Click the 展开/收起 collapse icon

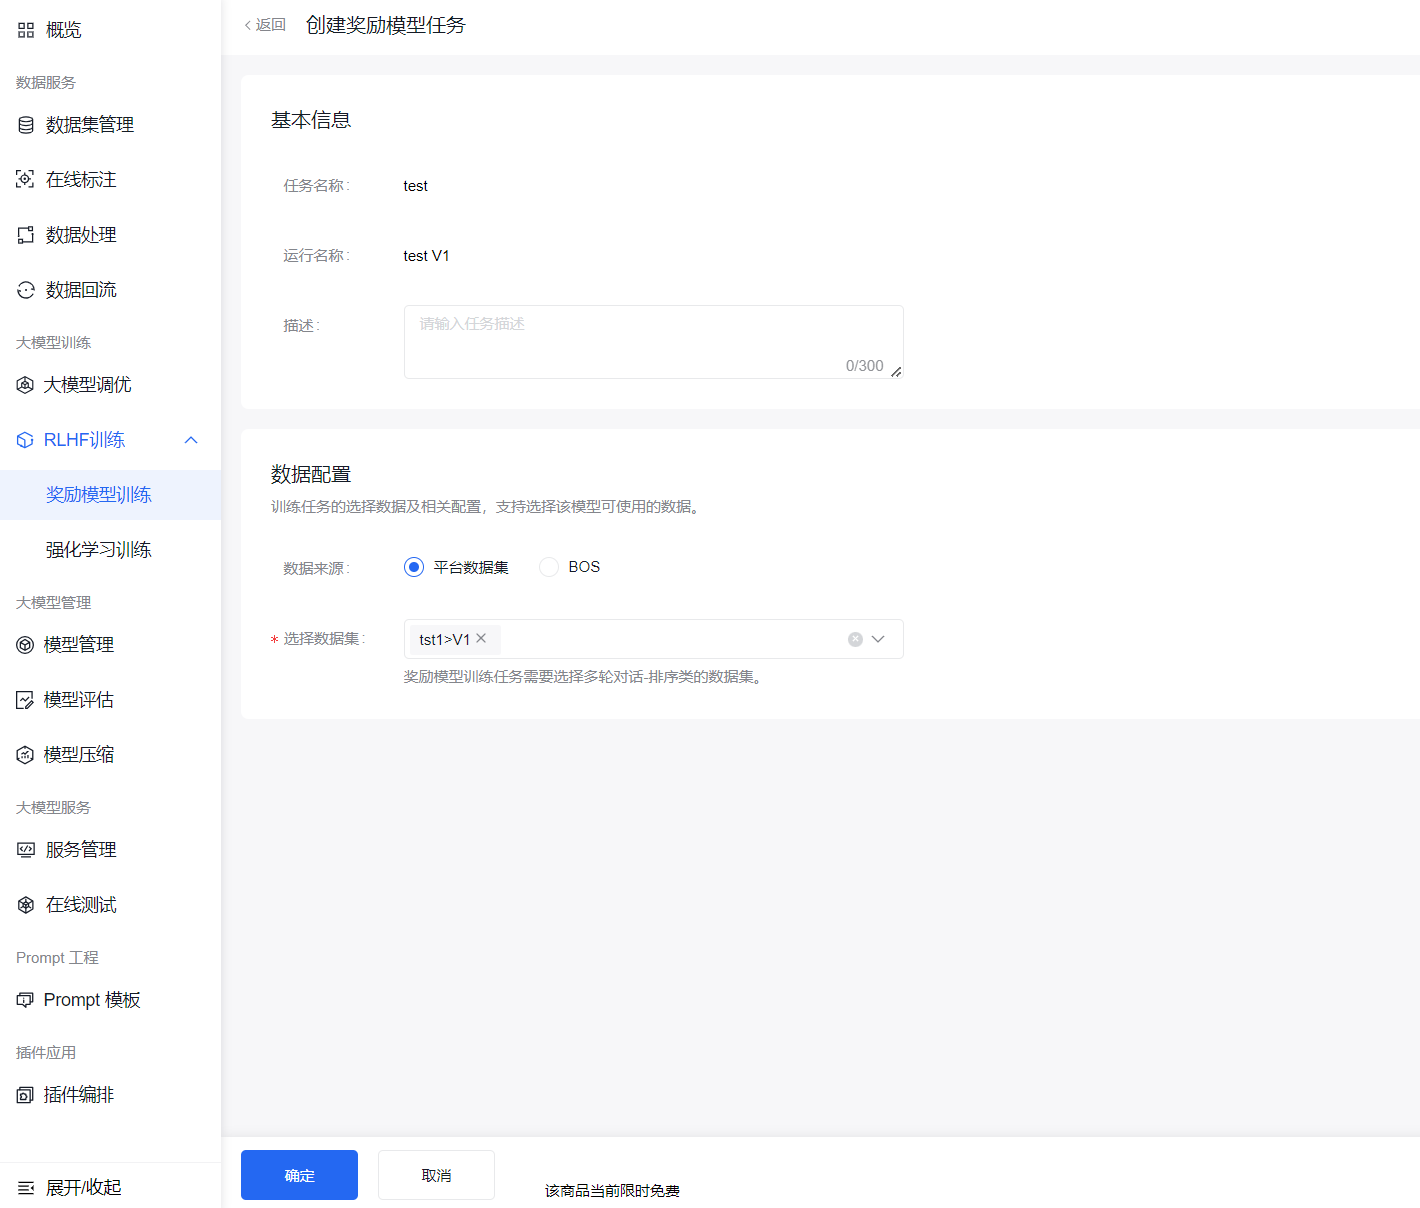point(26,1188)
